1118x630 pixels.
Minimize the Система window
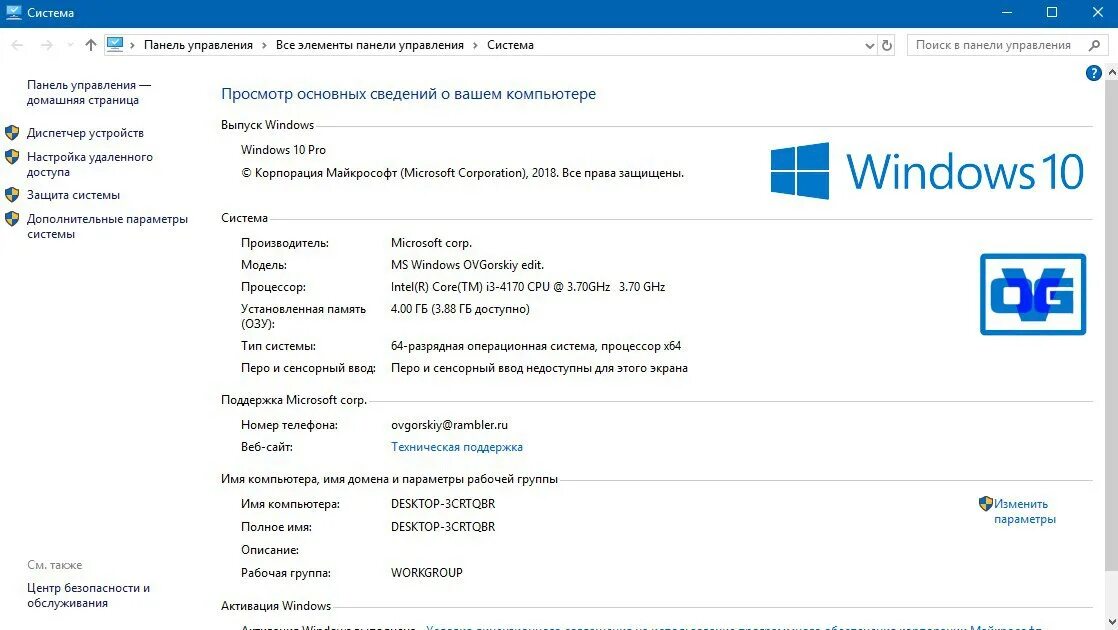tap(1007, 12)
